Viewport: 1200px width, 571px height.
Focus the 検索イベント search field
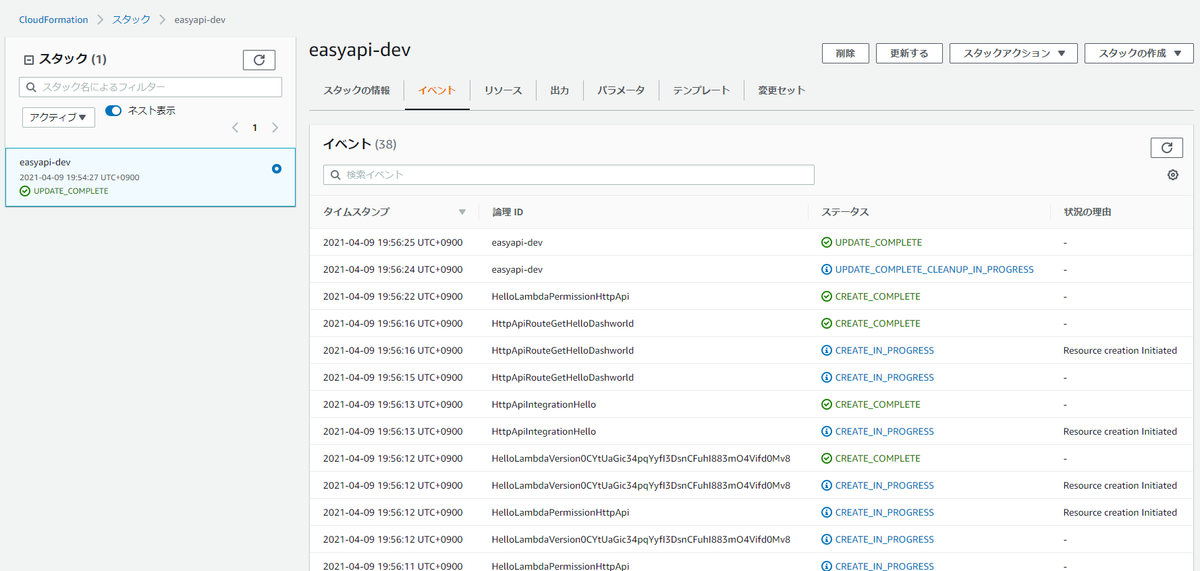click(x=568, y=175)
